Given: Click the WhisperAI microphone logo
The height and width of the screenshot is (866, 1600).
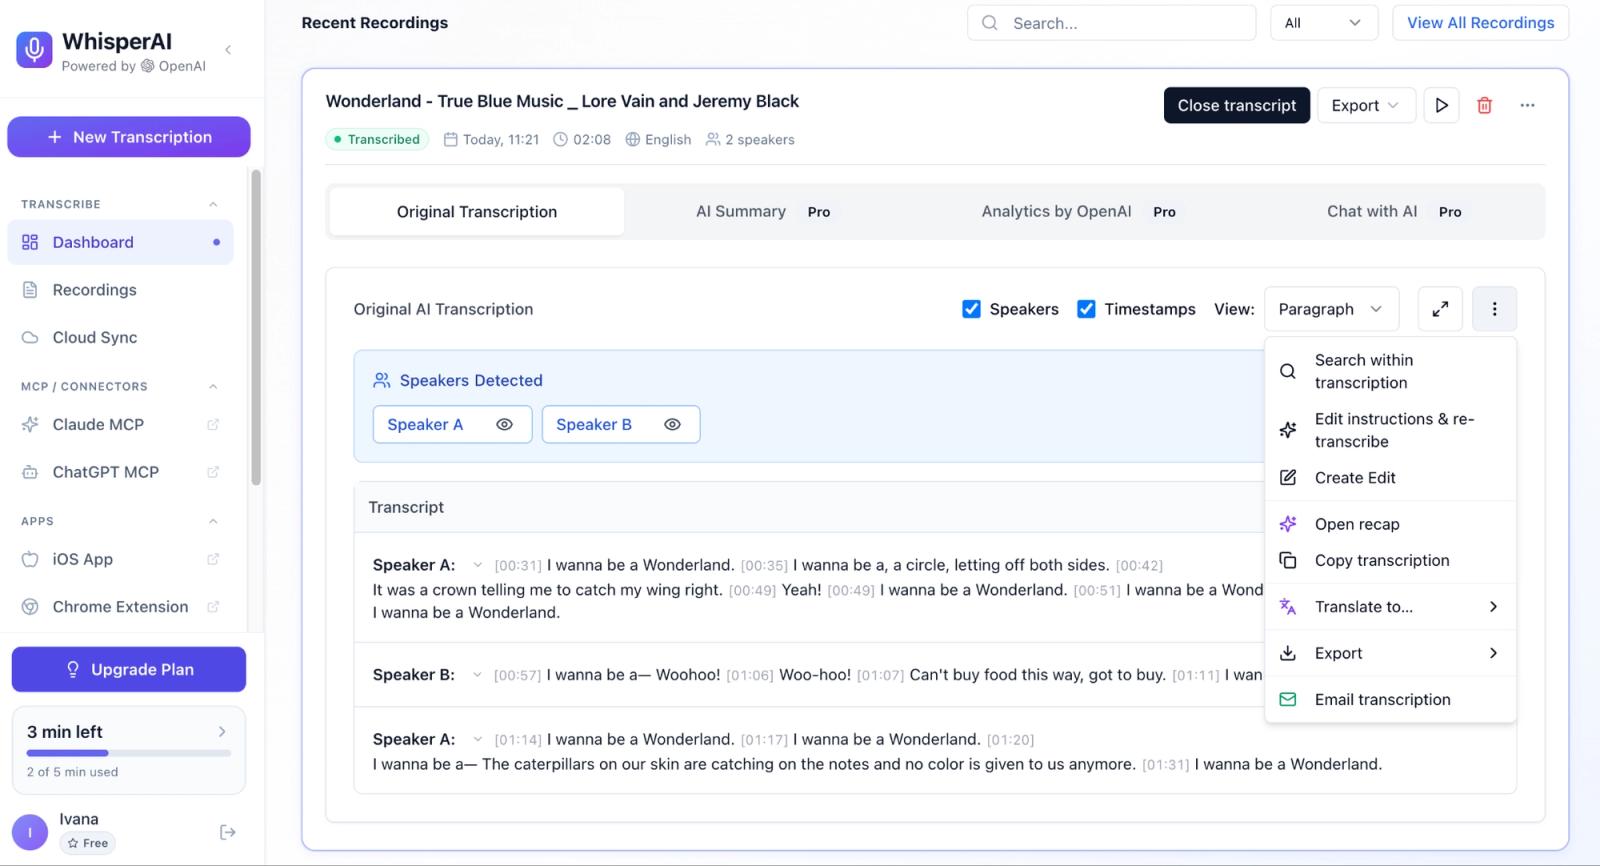Looking at the screenshot, I should click(x=34, y=49).
